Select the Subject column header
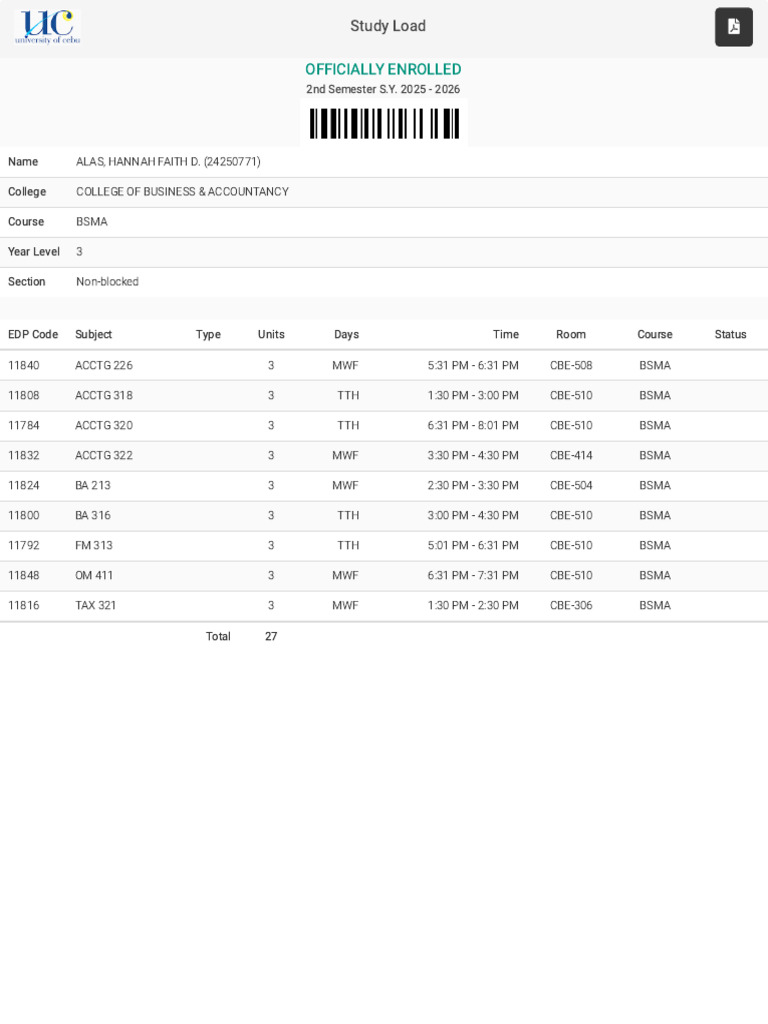 click(x=93, y=334)
